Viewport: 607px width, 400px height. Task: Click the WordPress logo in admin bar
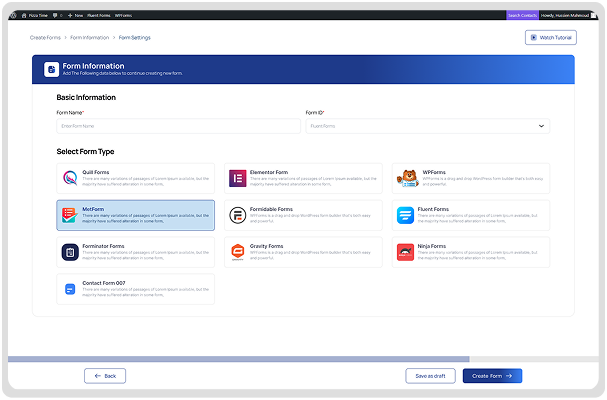pyautogui.click(x=14, y=15)
